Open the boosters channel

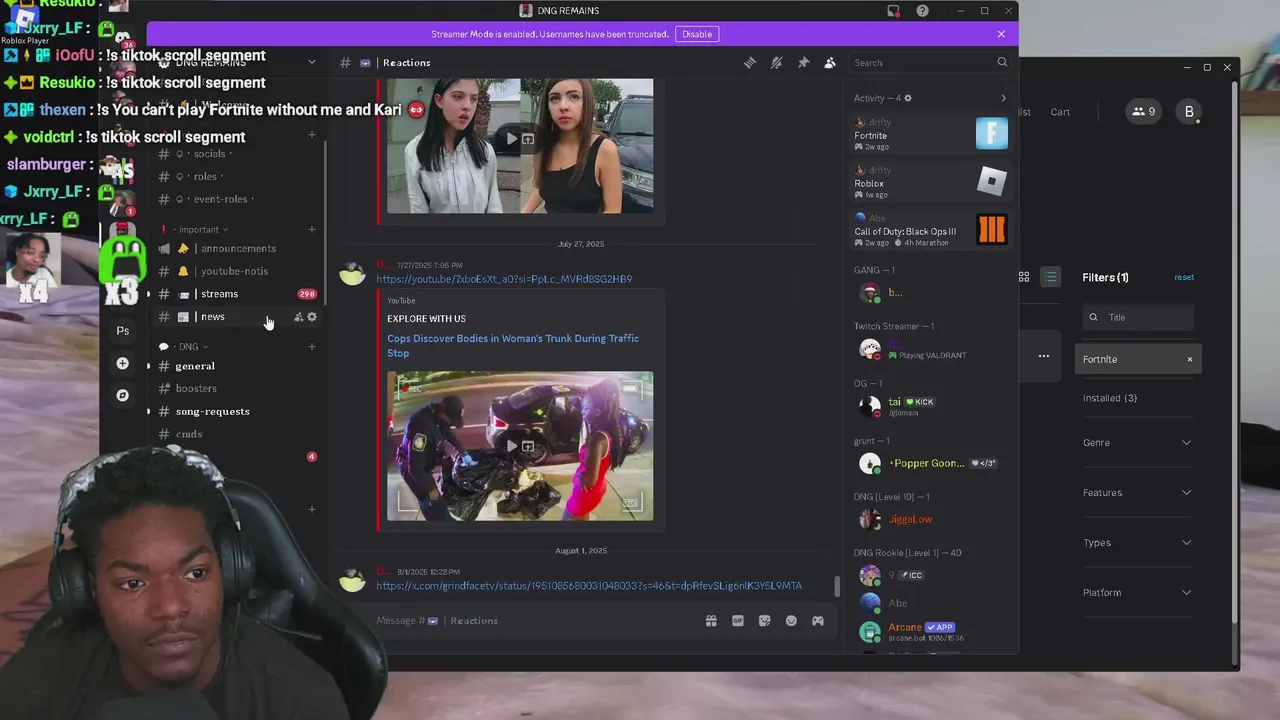coord(196,389)
